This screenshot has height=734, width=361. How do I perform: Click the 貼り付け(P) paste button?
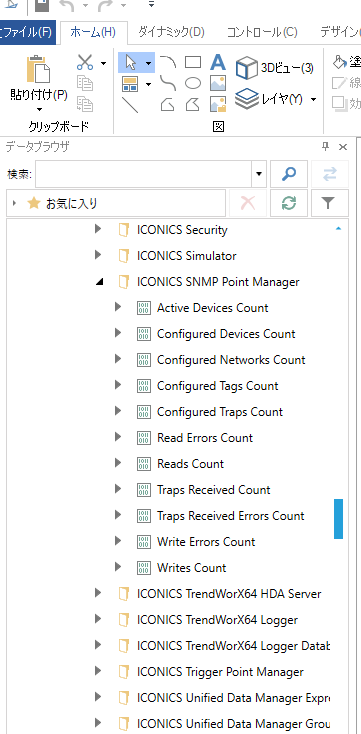coord(39,84)
